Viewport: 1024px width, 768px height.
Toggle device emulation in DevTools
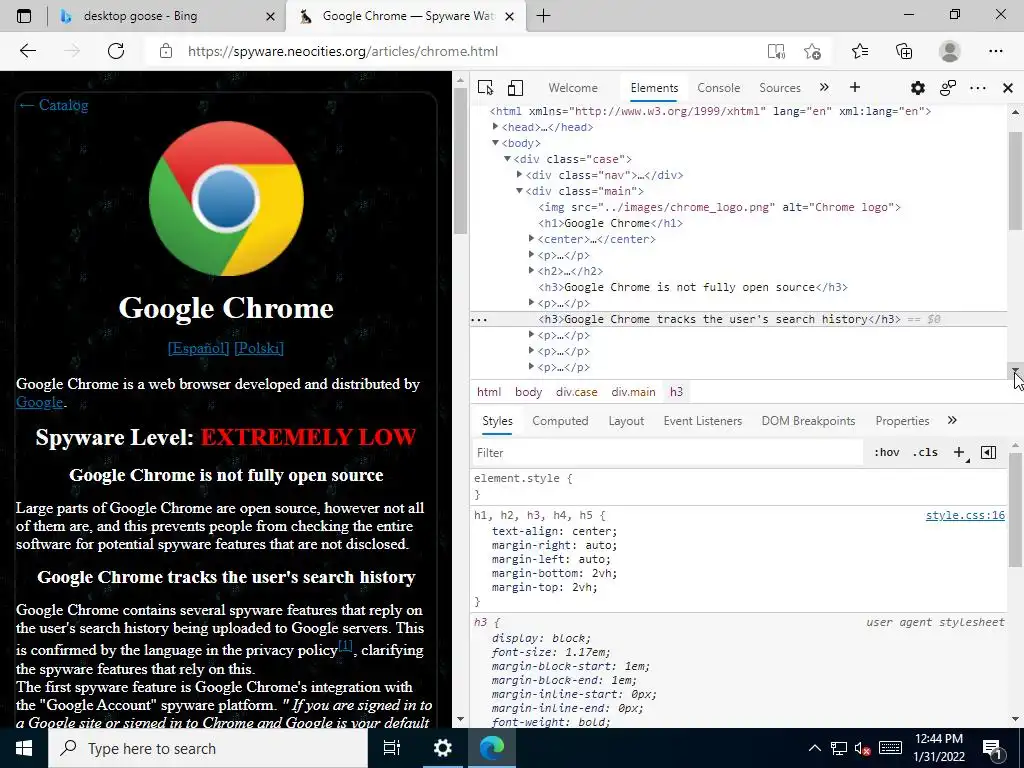(515, 88)
